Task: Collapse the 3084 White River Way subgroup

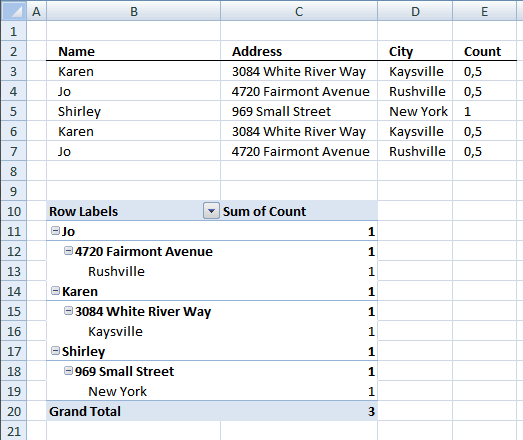Action: click(68, 311)
